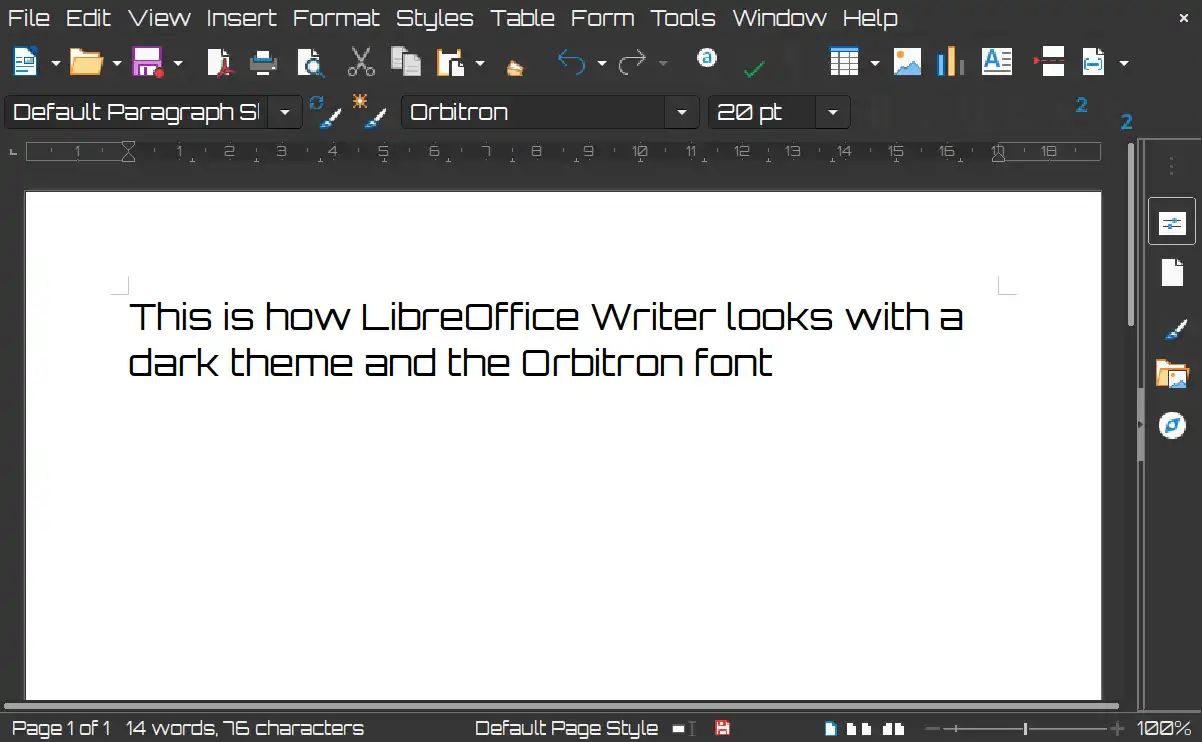Viewport: 1202px width, 742px height.
Task: Expand the Insert Field dropdown arrow
Action: 1124,64
